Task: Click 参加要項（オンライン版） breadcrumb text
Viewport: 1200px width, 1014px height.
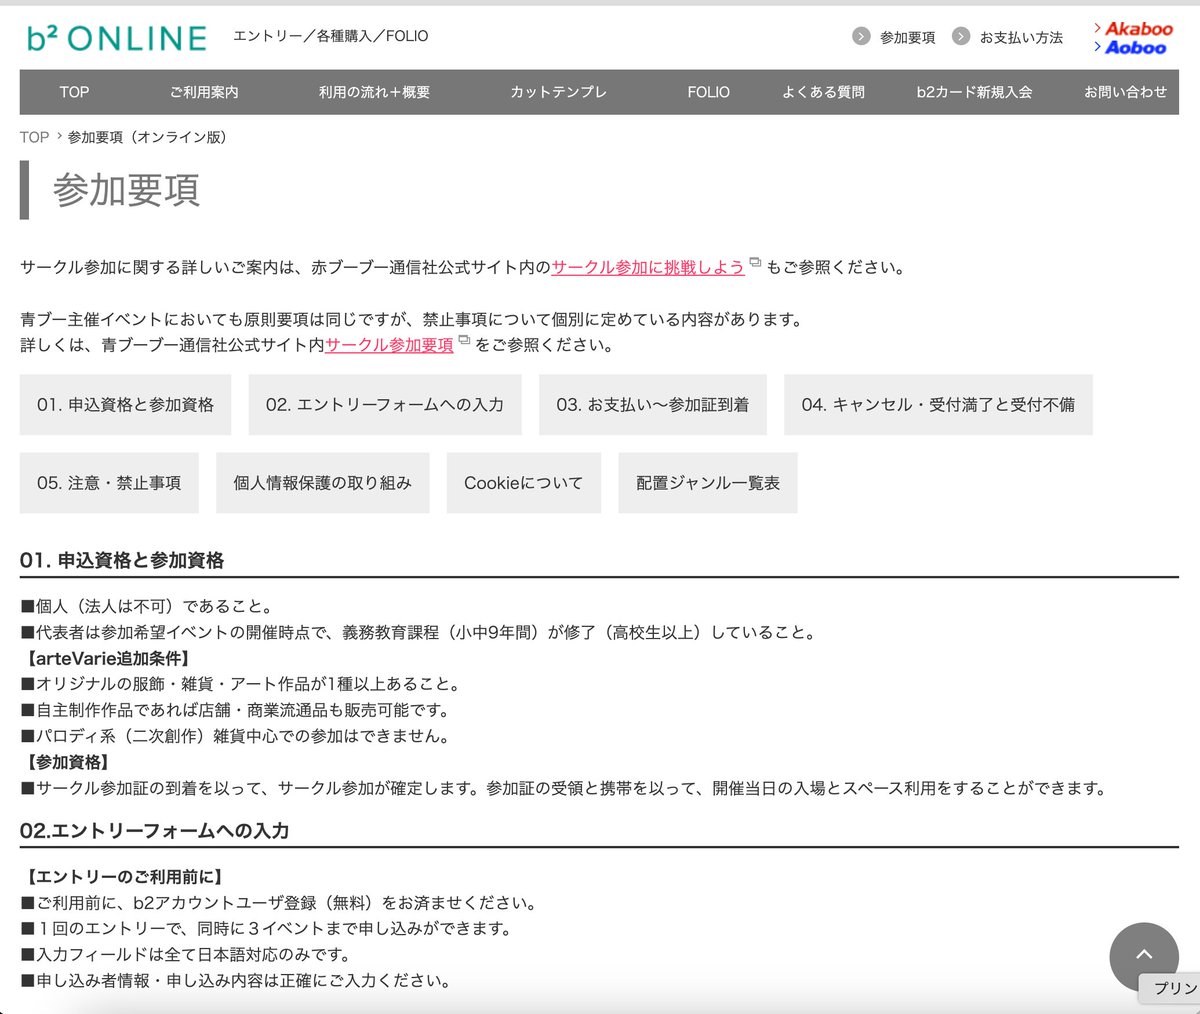Action: coord(150,137)
